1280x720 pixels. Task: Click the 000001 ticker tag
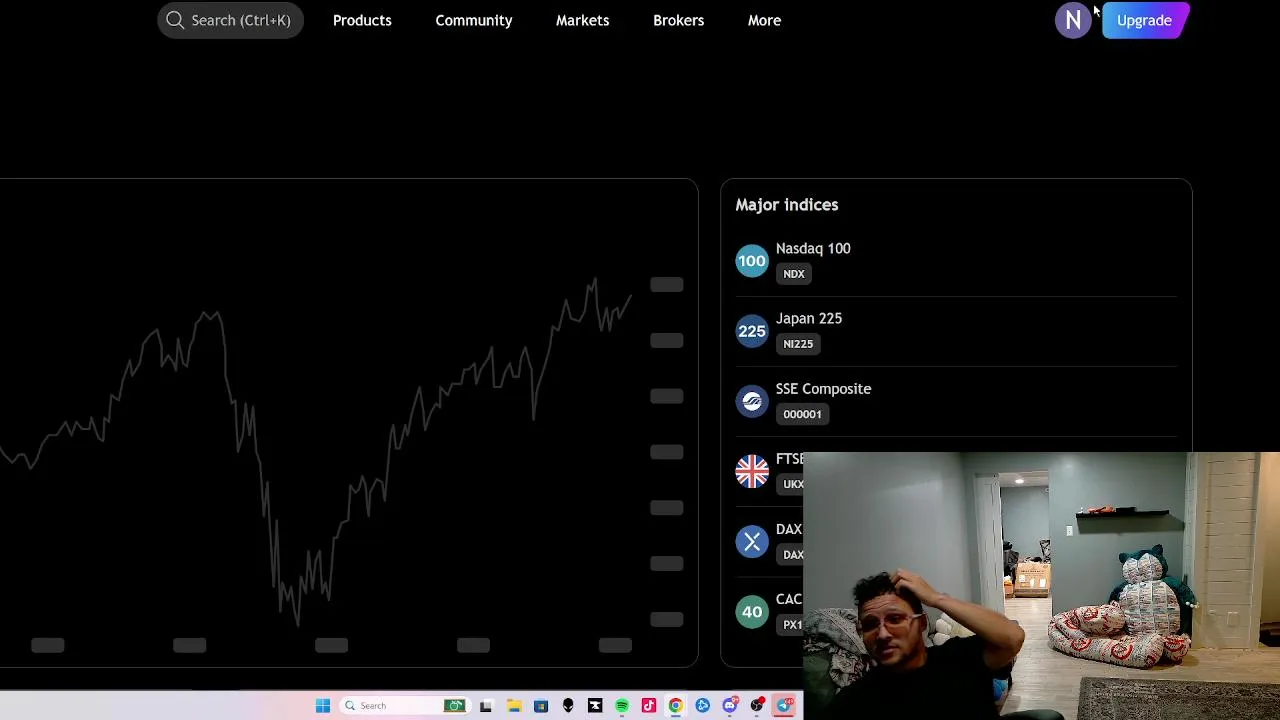[802, 414]
